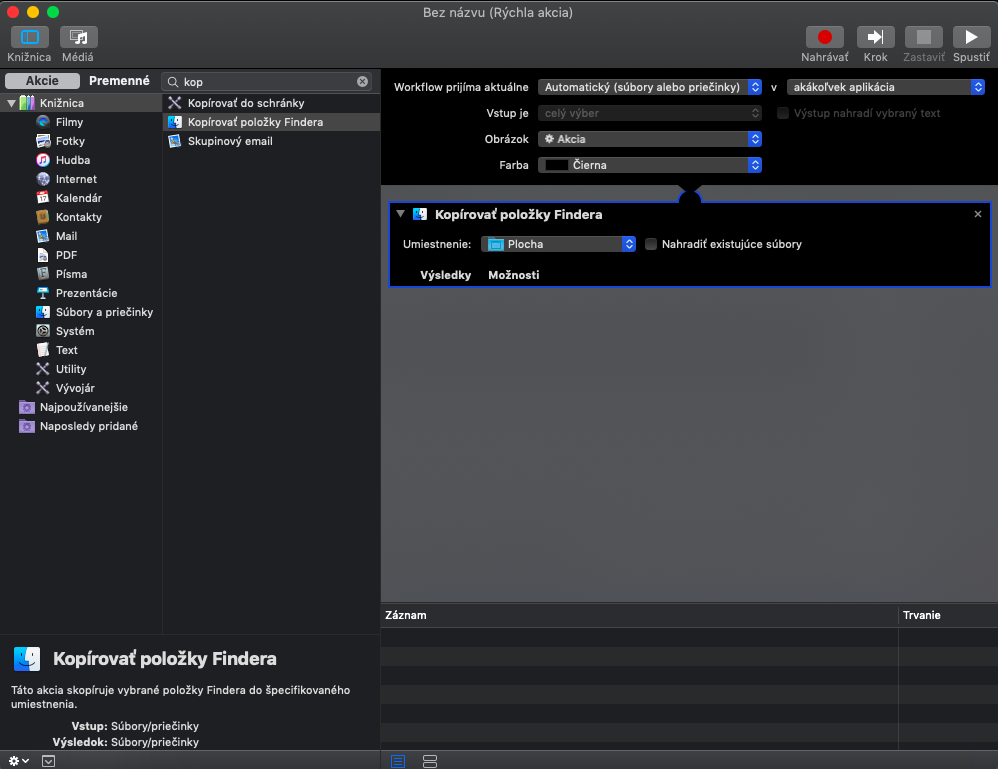Open the Naposledy pridané smart group icon

coord(27,426)
